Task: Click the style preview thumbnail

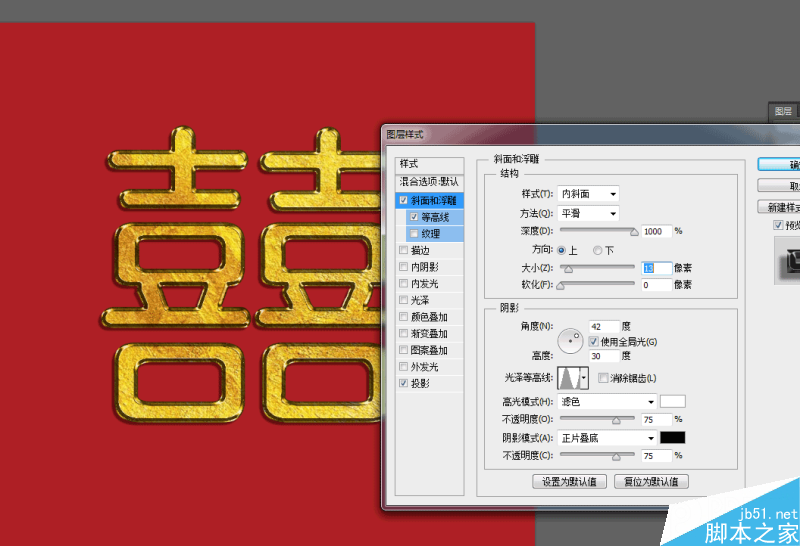Action: 787,259
